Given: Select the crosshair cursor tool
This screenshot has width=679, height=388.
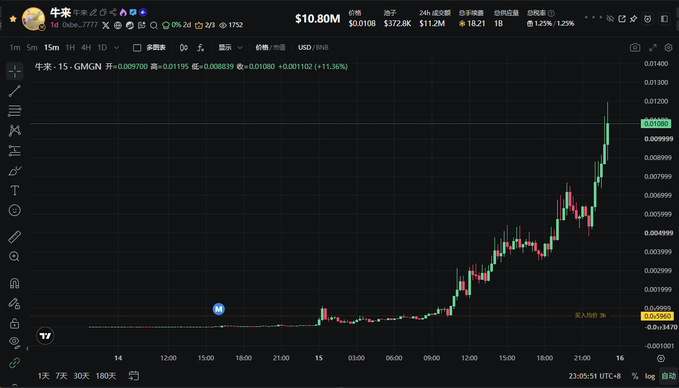Looking at the screenshot, I should (15, 71).
